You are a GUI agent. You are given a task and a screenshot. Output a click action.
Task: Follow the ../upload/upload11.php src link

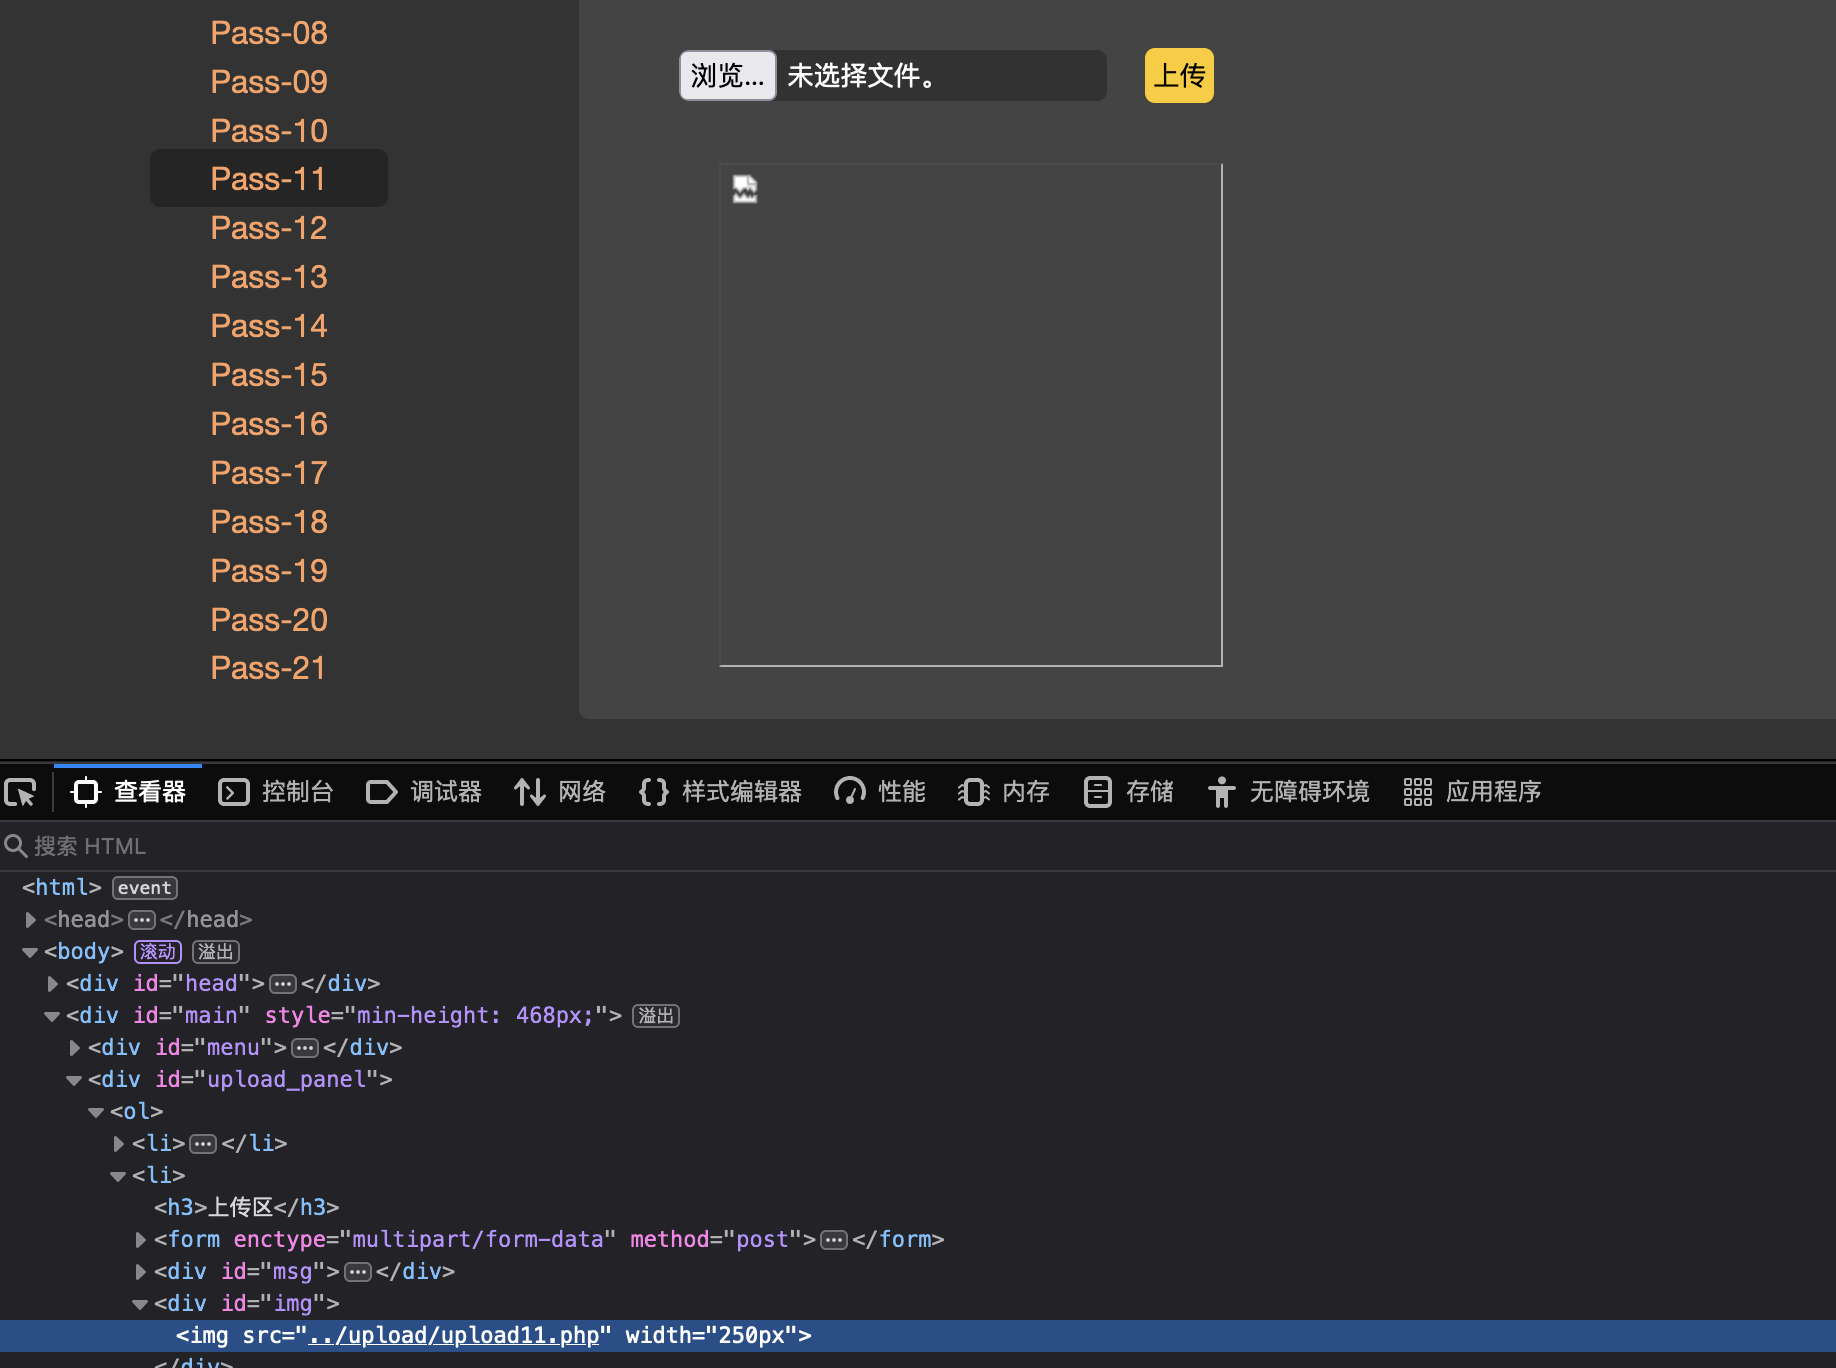pyautogui.click(x=453, y=1336)
